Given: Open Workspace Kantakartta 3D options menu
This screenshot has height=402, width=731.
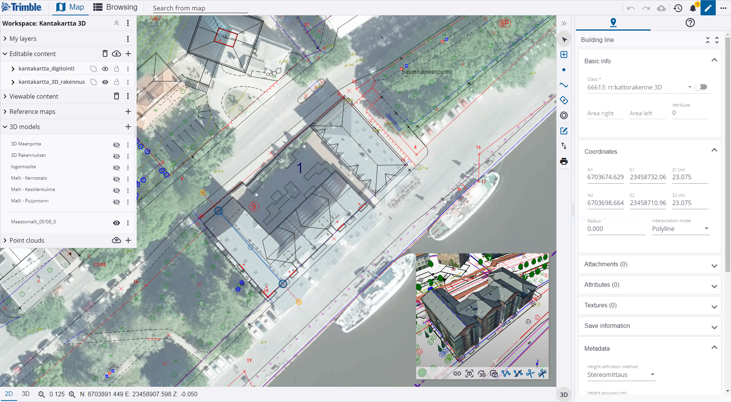Looking at the screenshot, I should click(x=128, y=23).
